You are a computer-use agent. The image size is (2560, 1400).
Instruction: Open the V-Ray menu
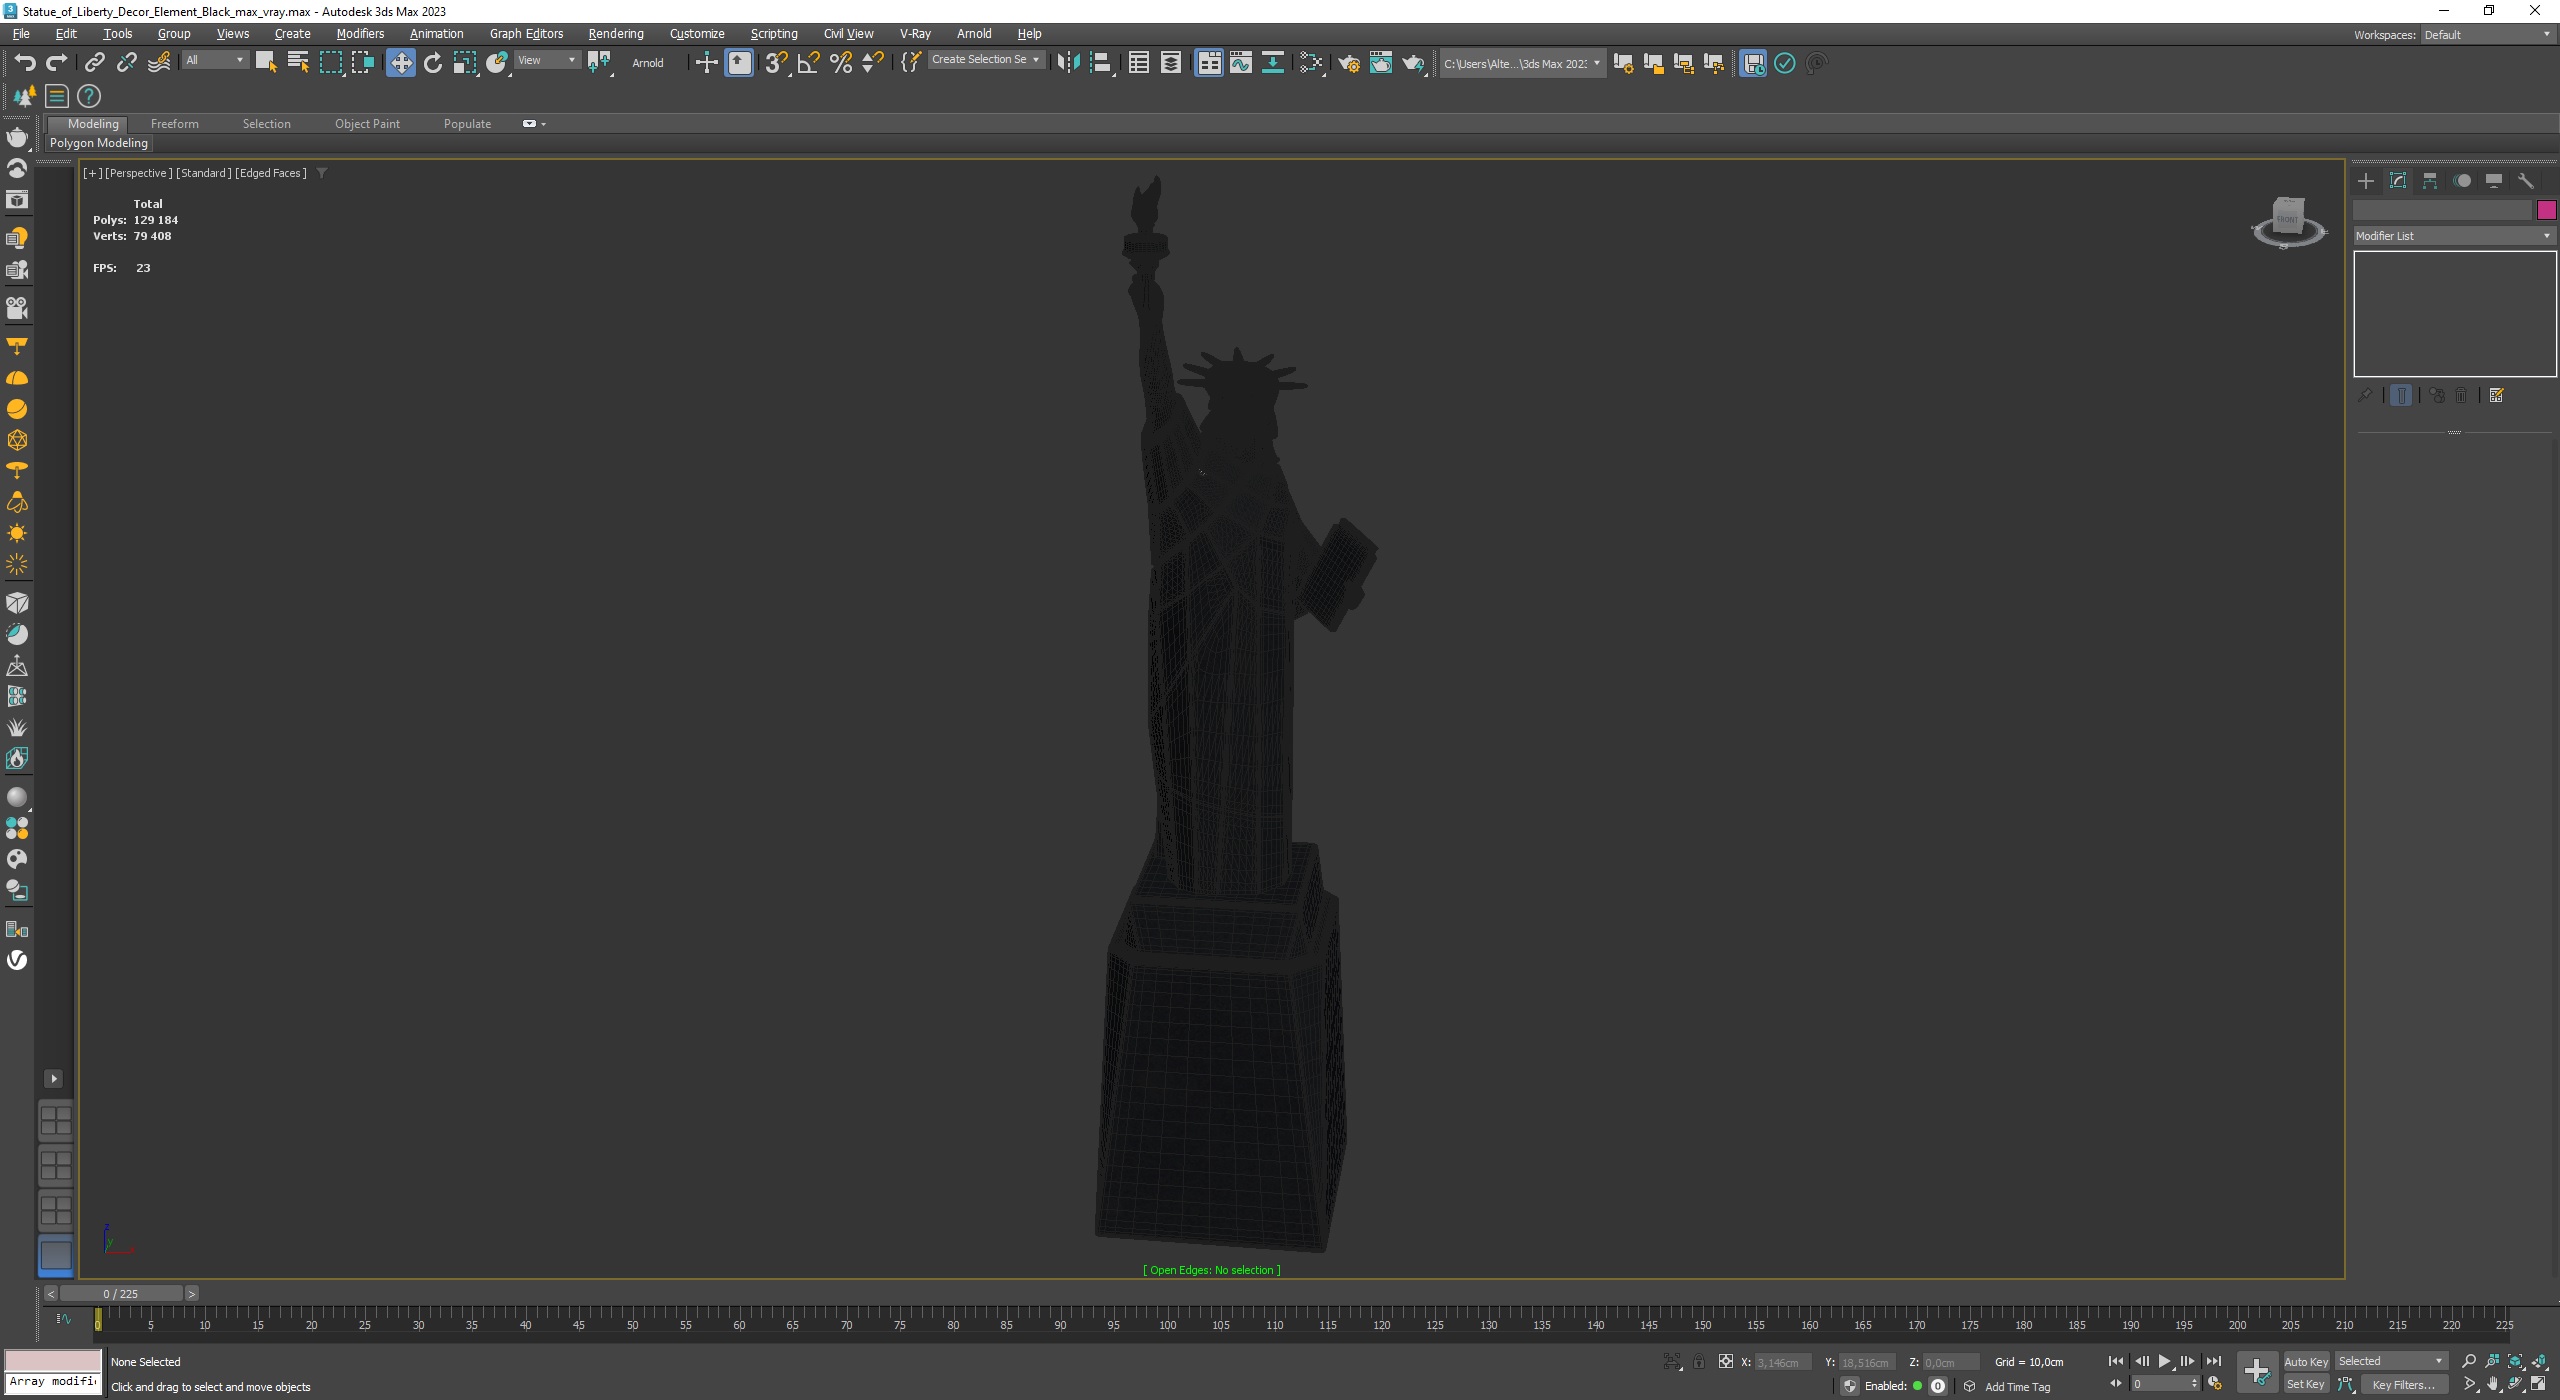point(915,34)
